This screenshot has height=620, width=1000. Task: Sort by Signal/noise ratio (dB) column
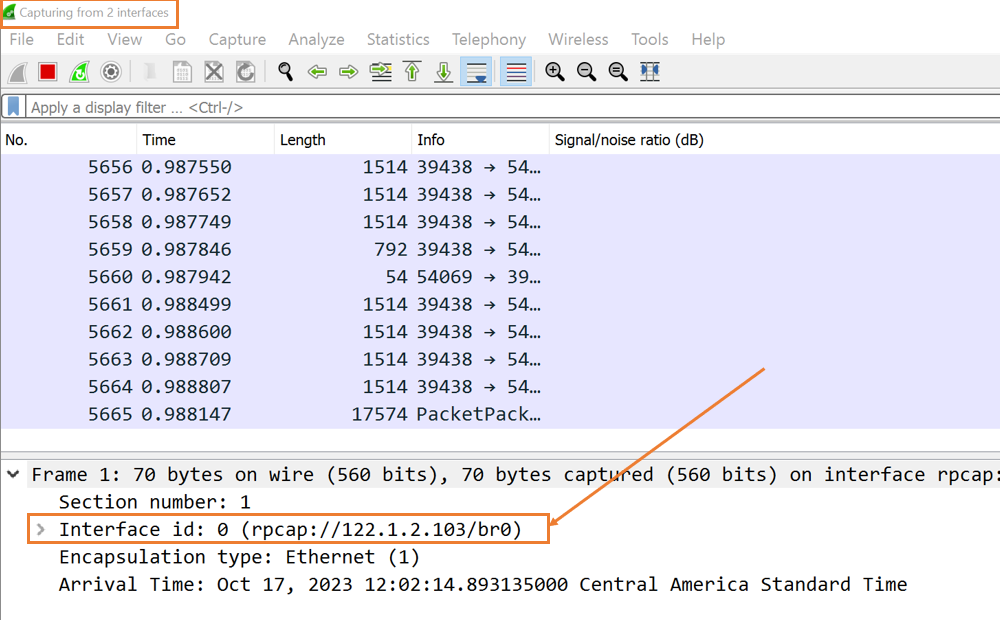[x=774, y=140]
